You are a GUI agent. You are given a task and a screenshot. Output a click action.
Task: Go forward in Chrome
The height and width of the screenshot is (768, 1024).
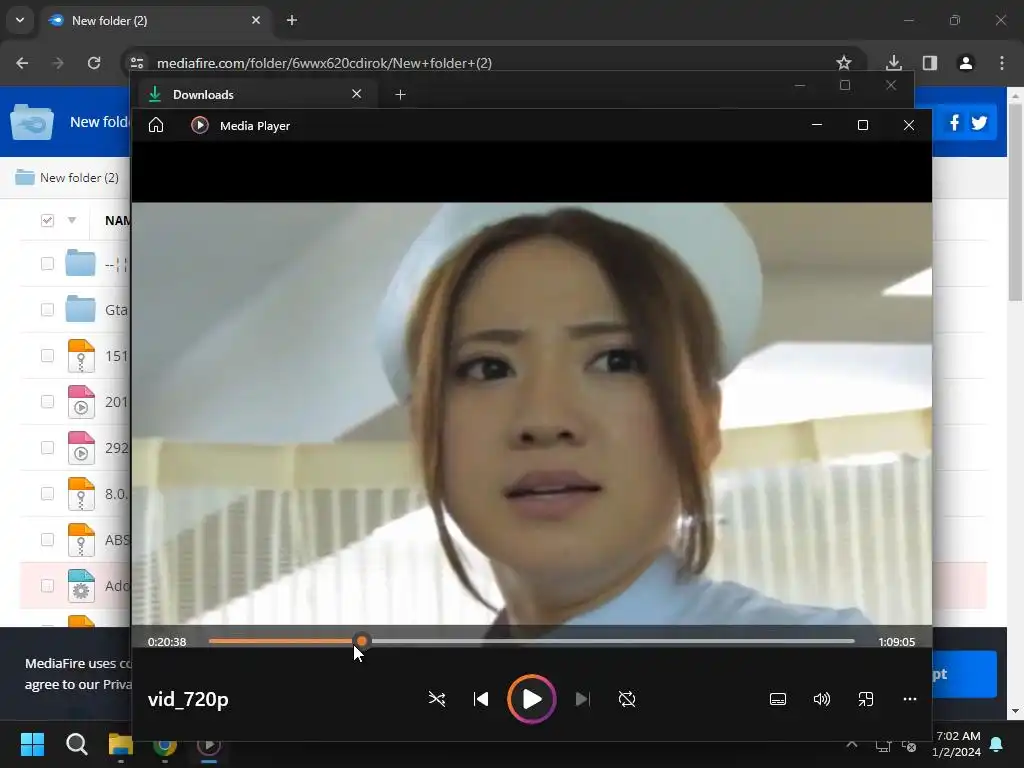[x=58, y=63]
